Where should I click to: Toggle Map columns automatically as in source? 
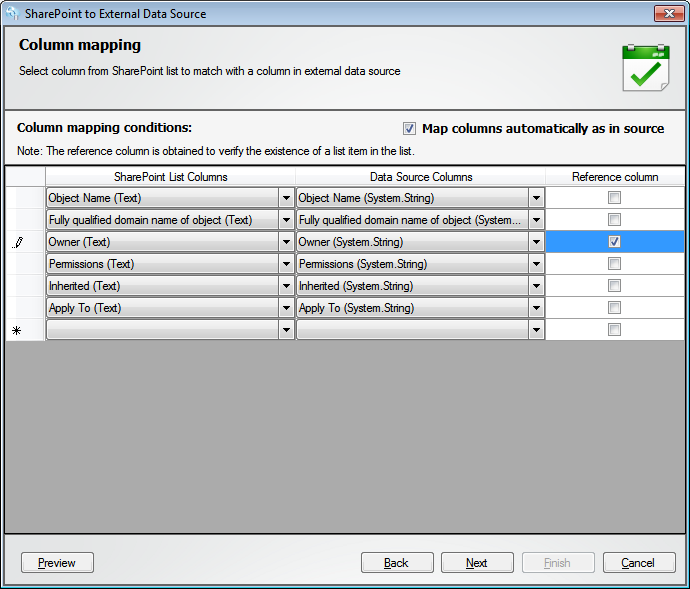pos(409,129)
